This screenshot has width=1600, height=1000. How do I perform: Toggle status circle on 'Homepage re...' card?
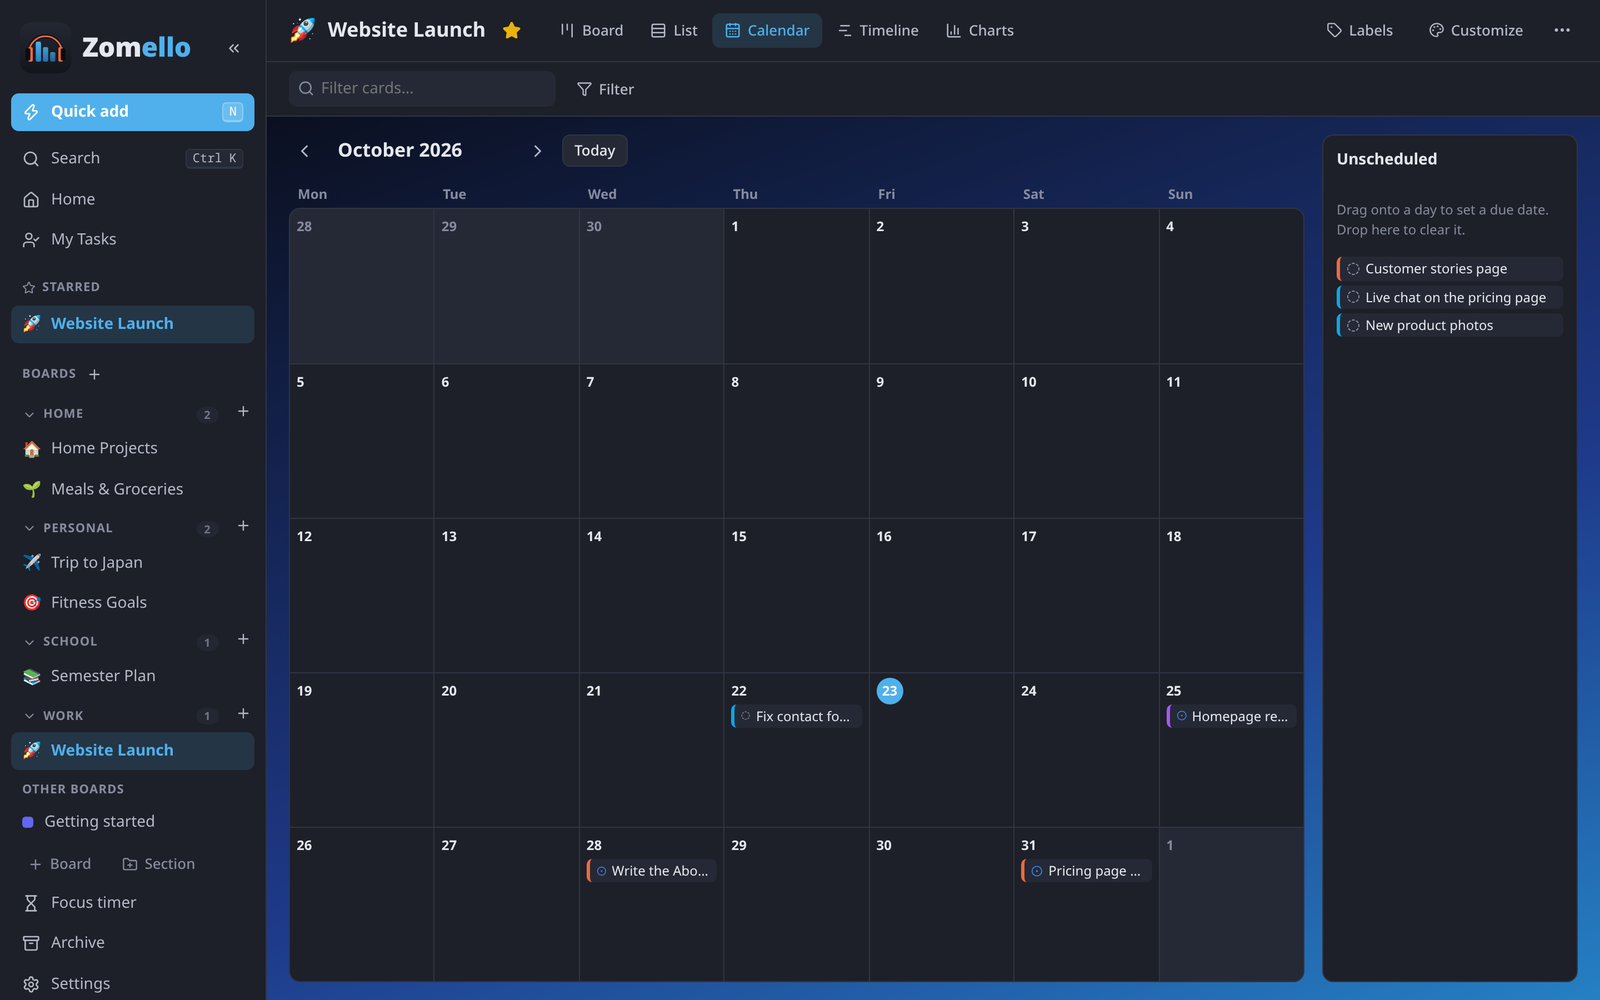pyautogui.click(x=1181, y=716)
